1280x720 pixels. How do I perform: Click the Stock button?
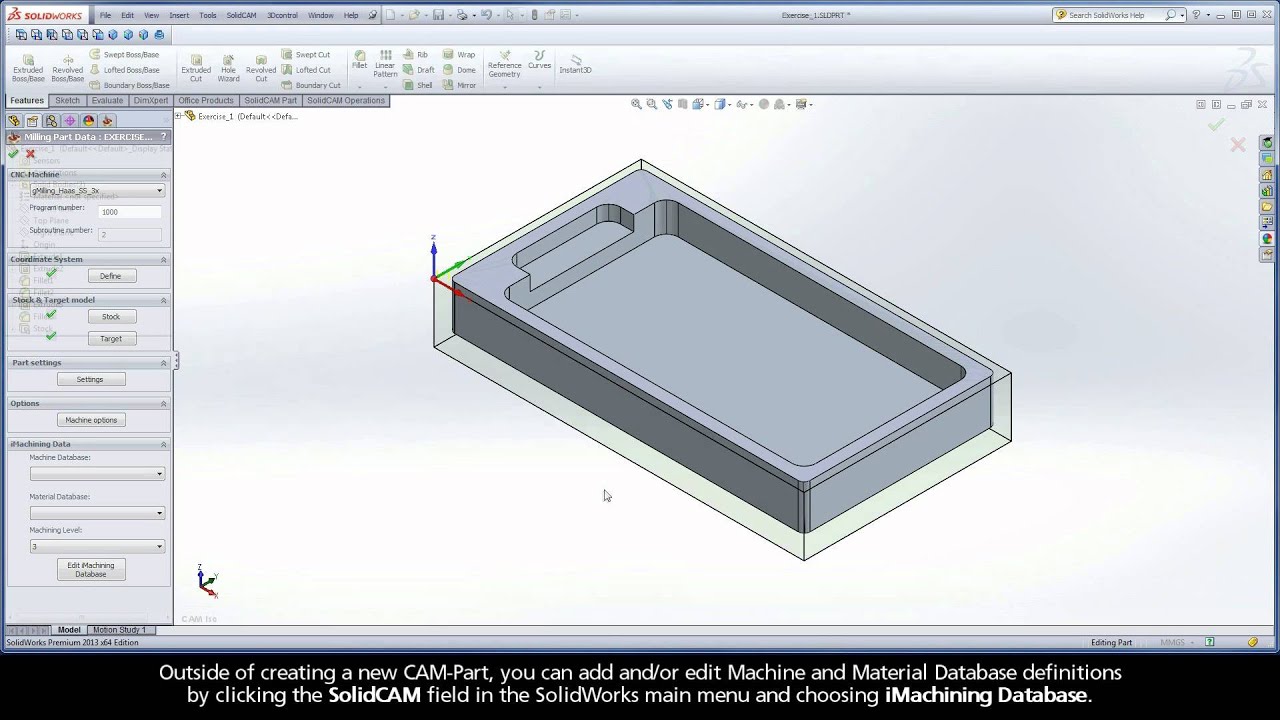click(x=110, y=317)
